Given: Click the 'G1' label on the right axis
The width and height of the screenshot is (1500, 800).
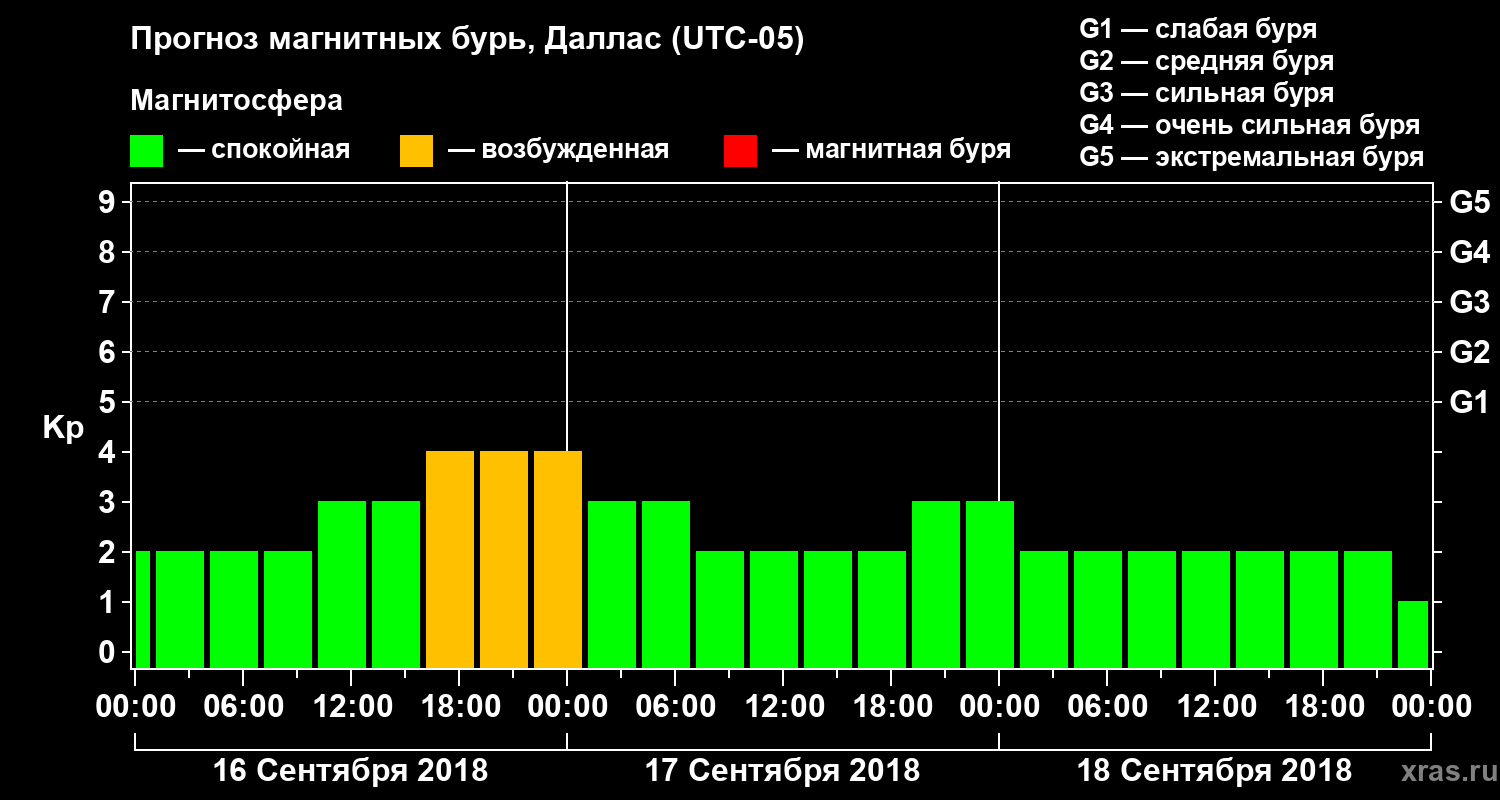Looking at the screenshot, I should (x=1469, y=402).
